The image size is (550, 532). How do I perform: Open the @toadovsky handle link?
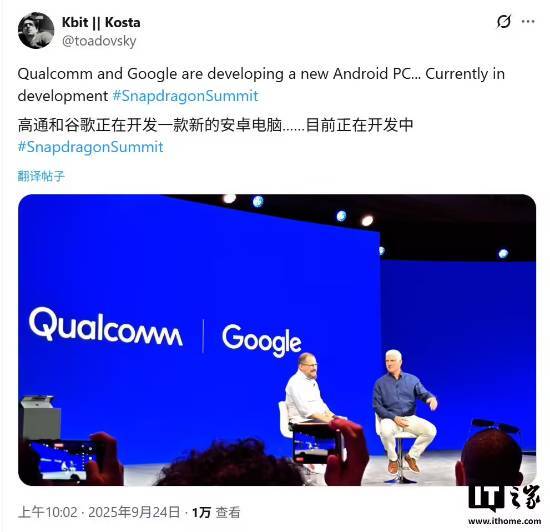click(99, 41)
